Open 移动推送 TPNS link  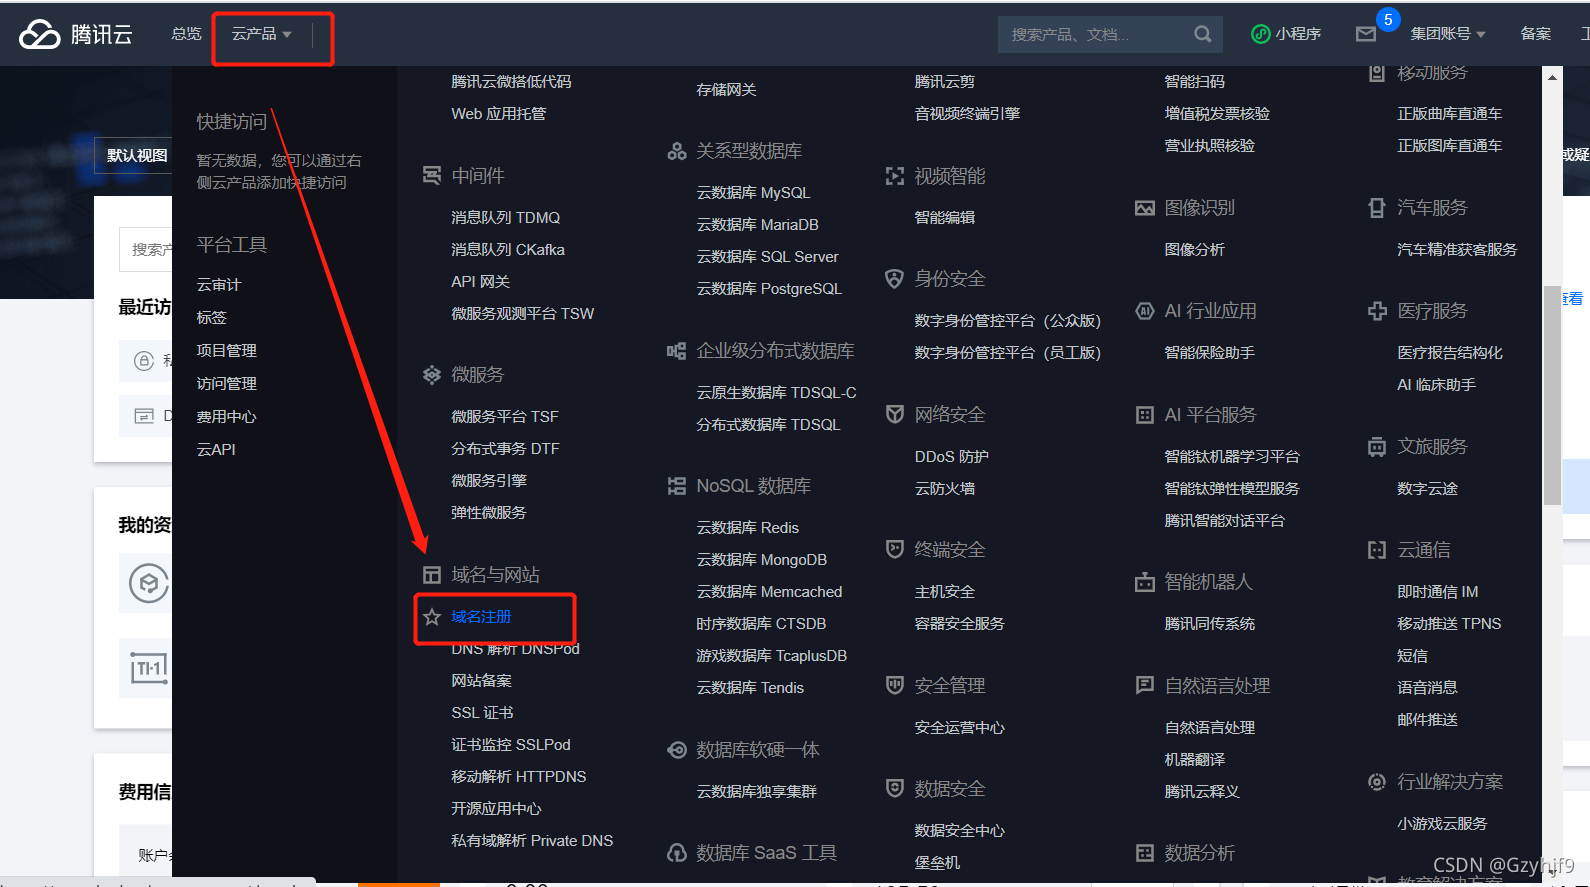pyautogui.click(x=1449, y=624)
